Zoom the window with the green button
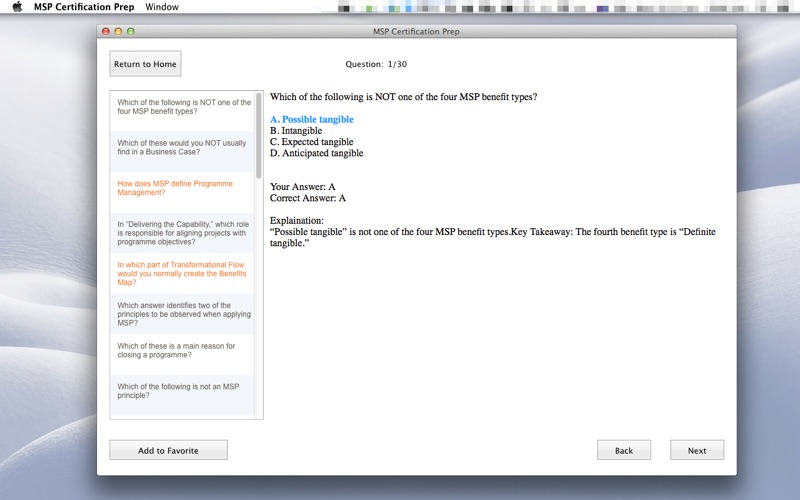This screenshot has width=800, height=500. click(x=131, y=31)
